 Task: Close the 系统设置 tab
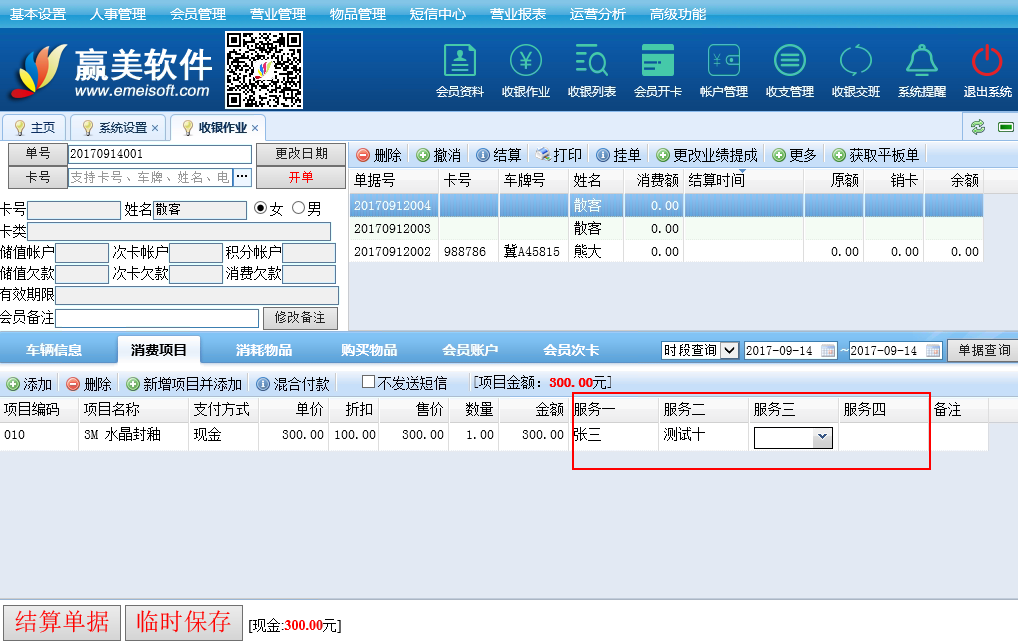(155, 128)
